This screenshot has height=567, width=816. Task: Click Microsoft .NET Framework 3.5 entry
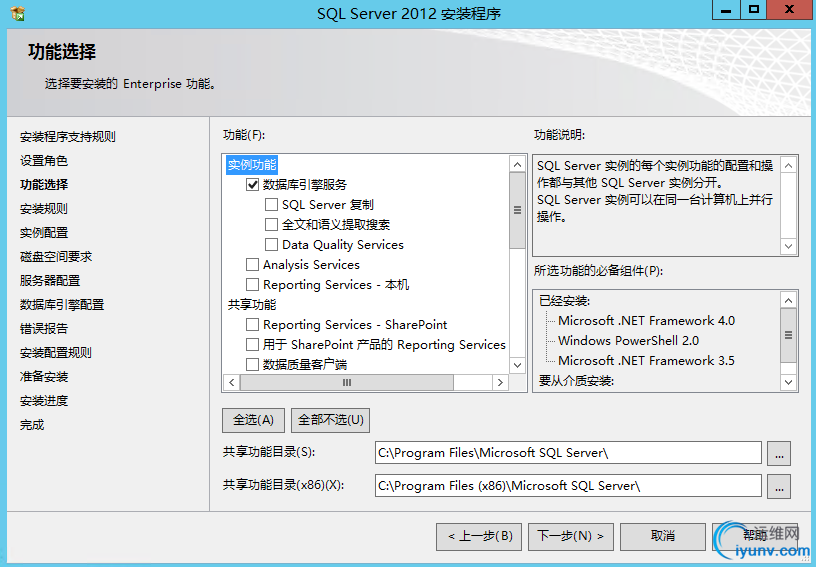tap(646, 360)
